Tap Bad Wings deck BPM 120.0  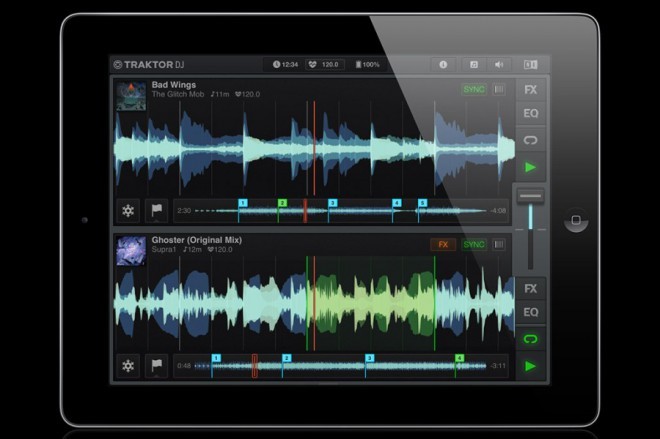point(248,94)
